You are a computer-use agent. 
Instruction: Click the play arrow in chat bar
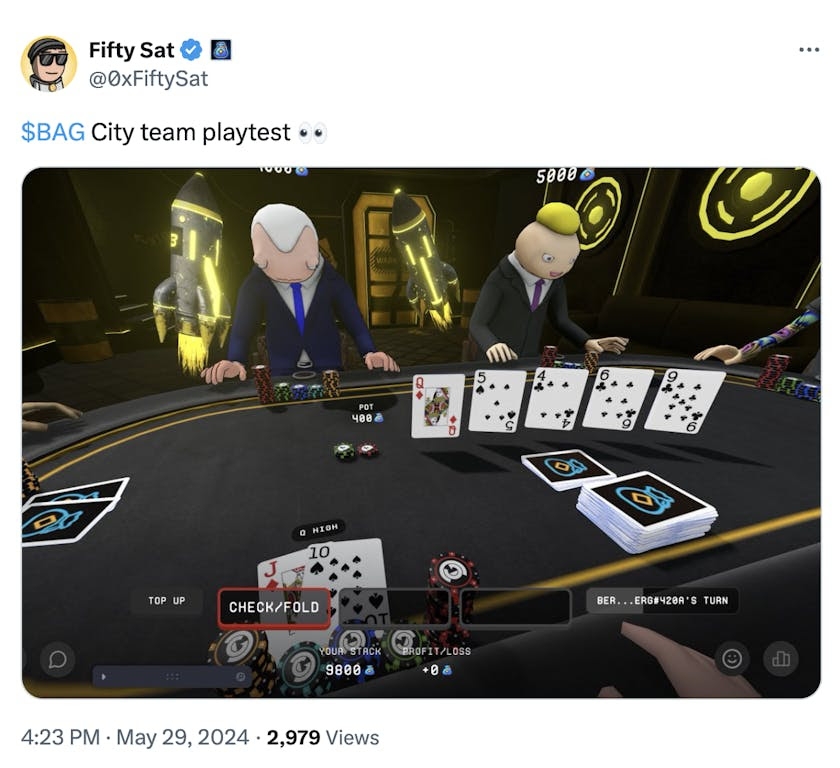coord(103,676)
